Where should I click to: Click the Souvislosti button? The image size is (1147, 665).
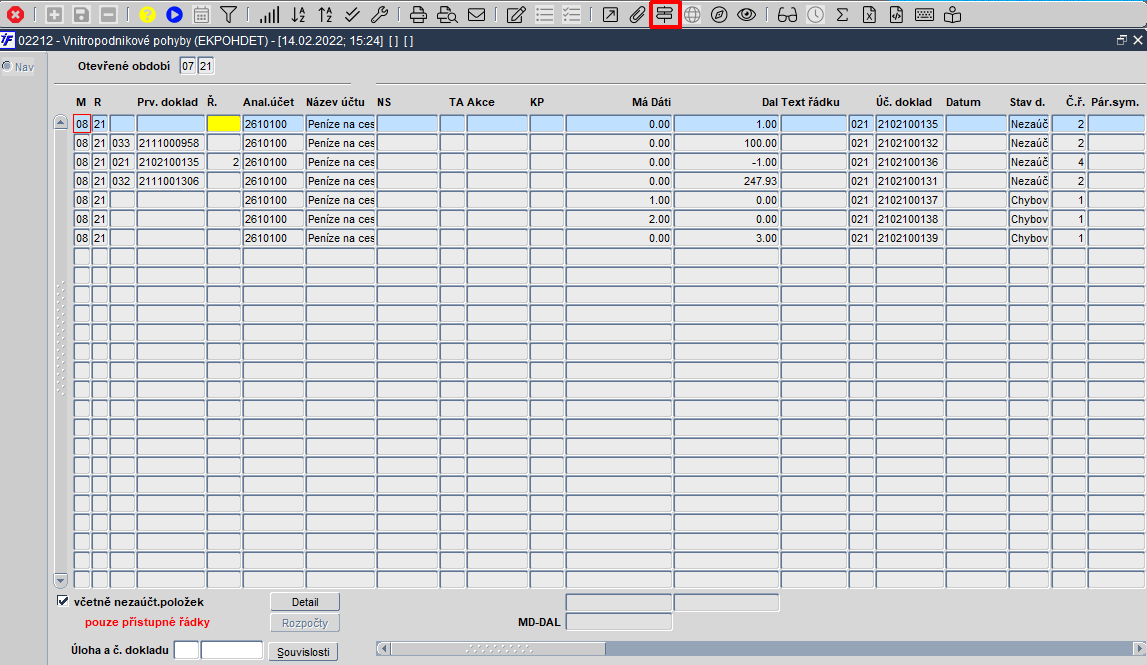[x=303, y=652]
